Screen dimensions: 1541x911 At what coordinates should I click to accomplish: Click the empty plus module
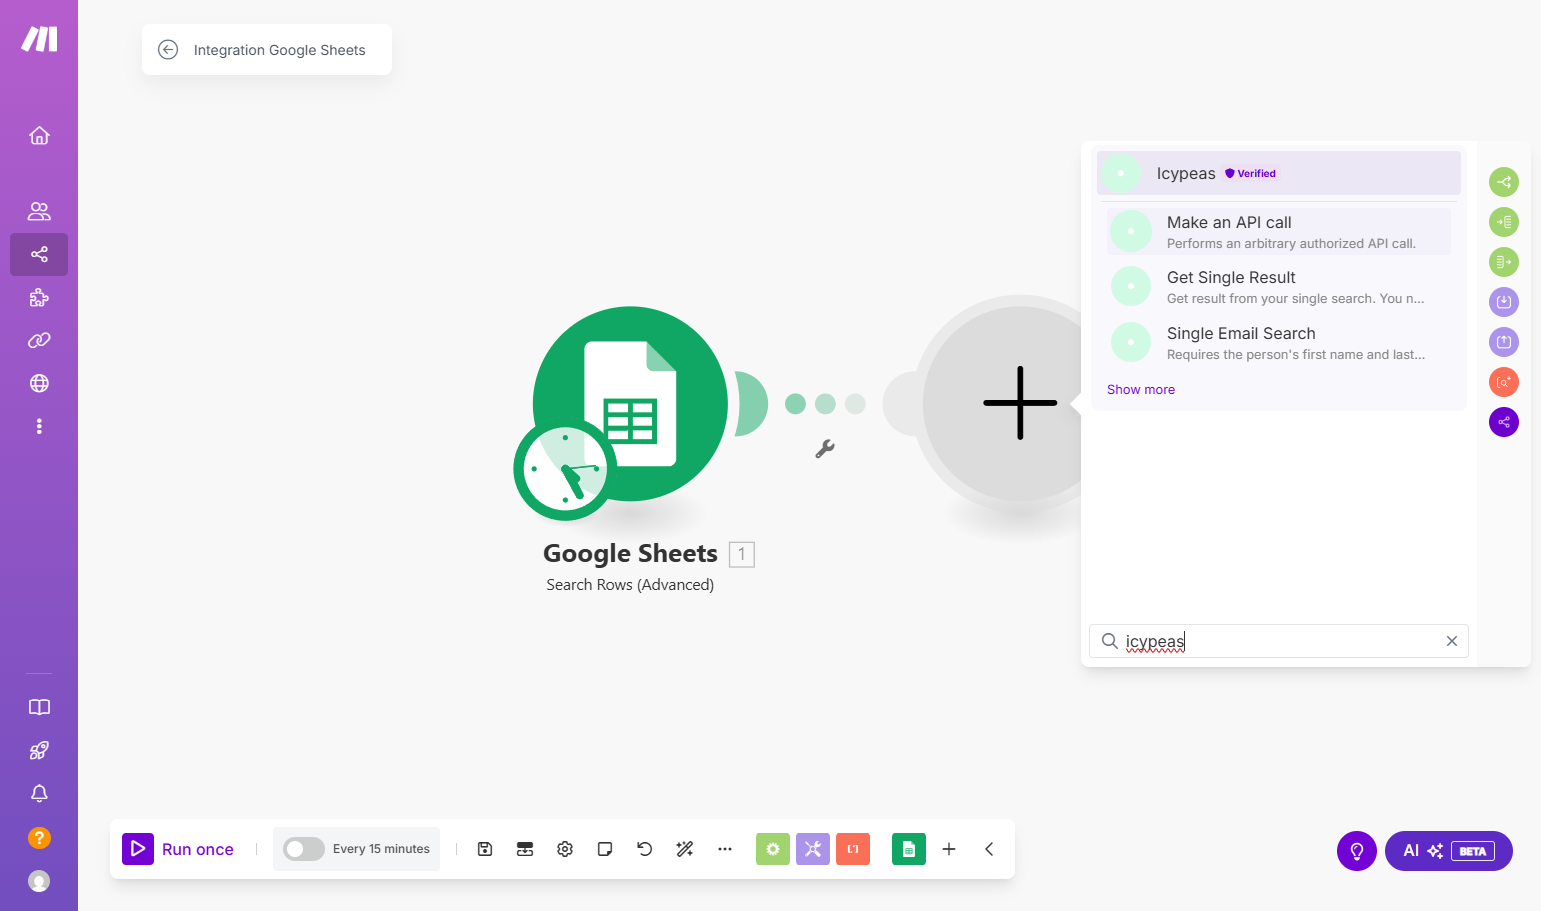(1019, 403)
